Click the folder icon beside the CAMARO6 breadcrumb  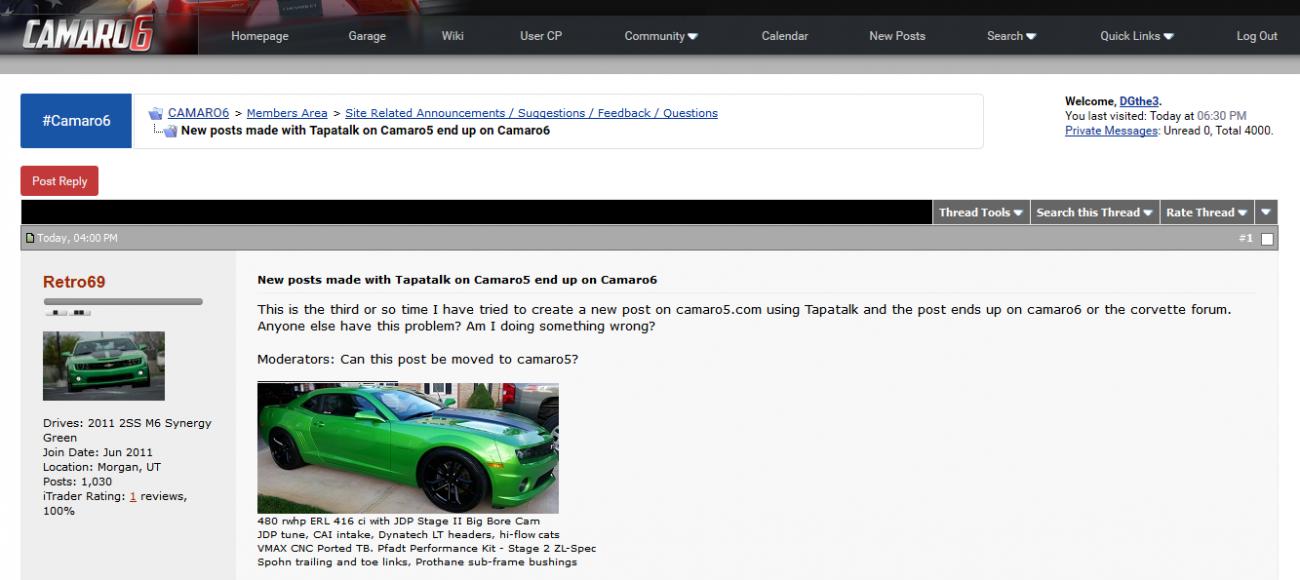(x=155, y=112)
